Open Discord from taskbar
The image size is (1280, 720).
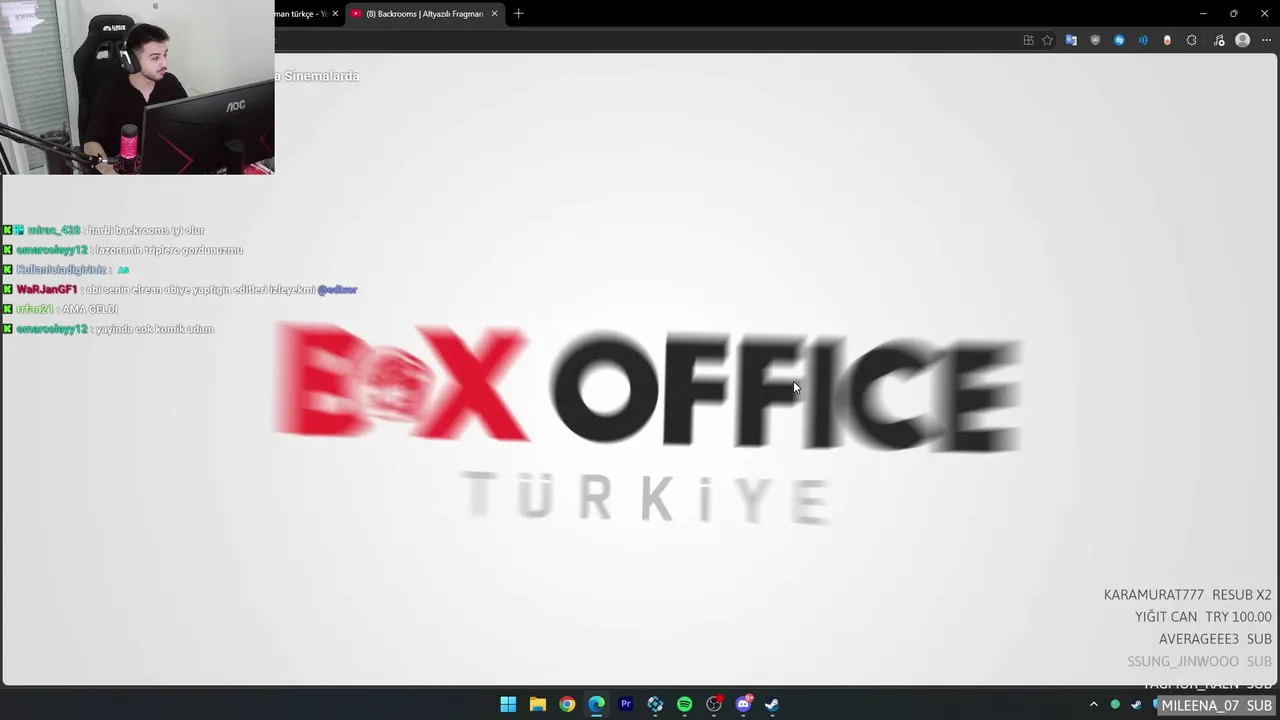743,704
